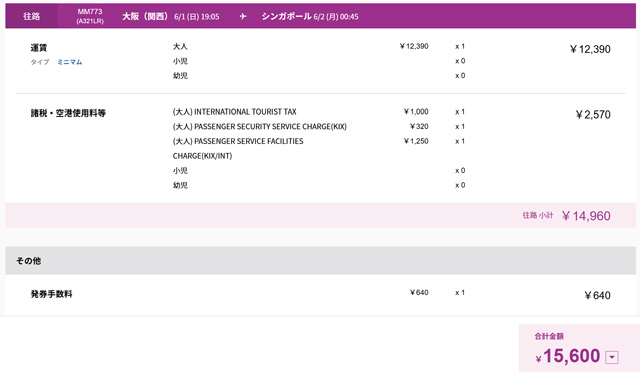This screenshot has width=640, height=374.
Task: Click the airplane icon in the flight header
Action: click(243, 16)
